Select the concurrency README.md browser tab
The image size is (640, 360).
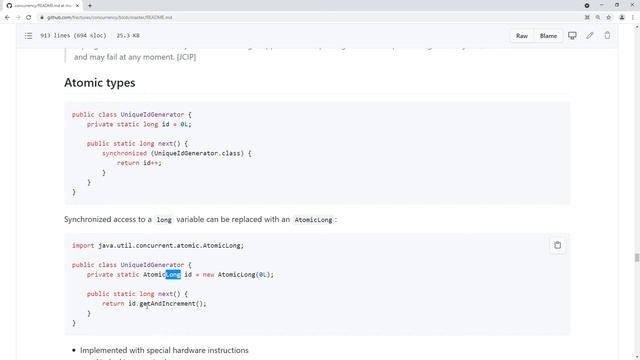click(x=42, y=6)
